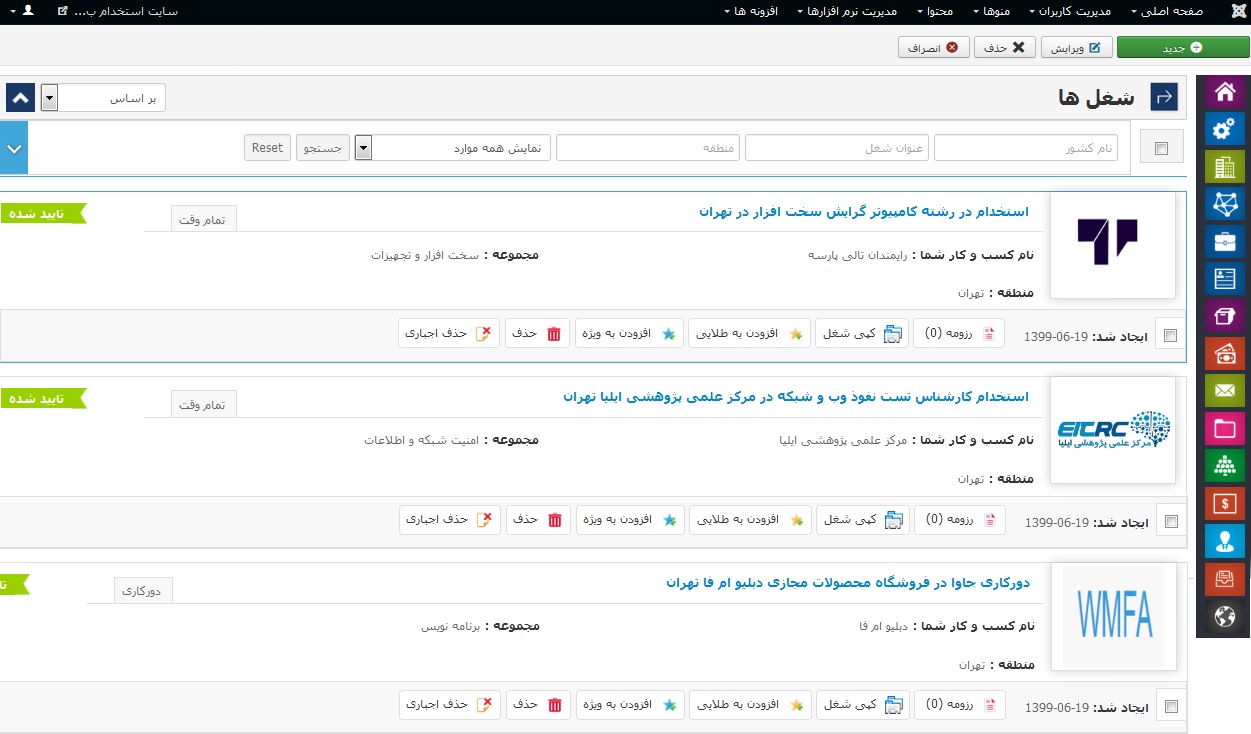Viewport: 1251px width, 734px height.
Task: Click حذف اجباری for سخت افزار job
Action: point(449,334)
